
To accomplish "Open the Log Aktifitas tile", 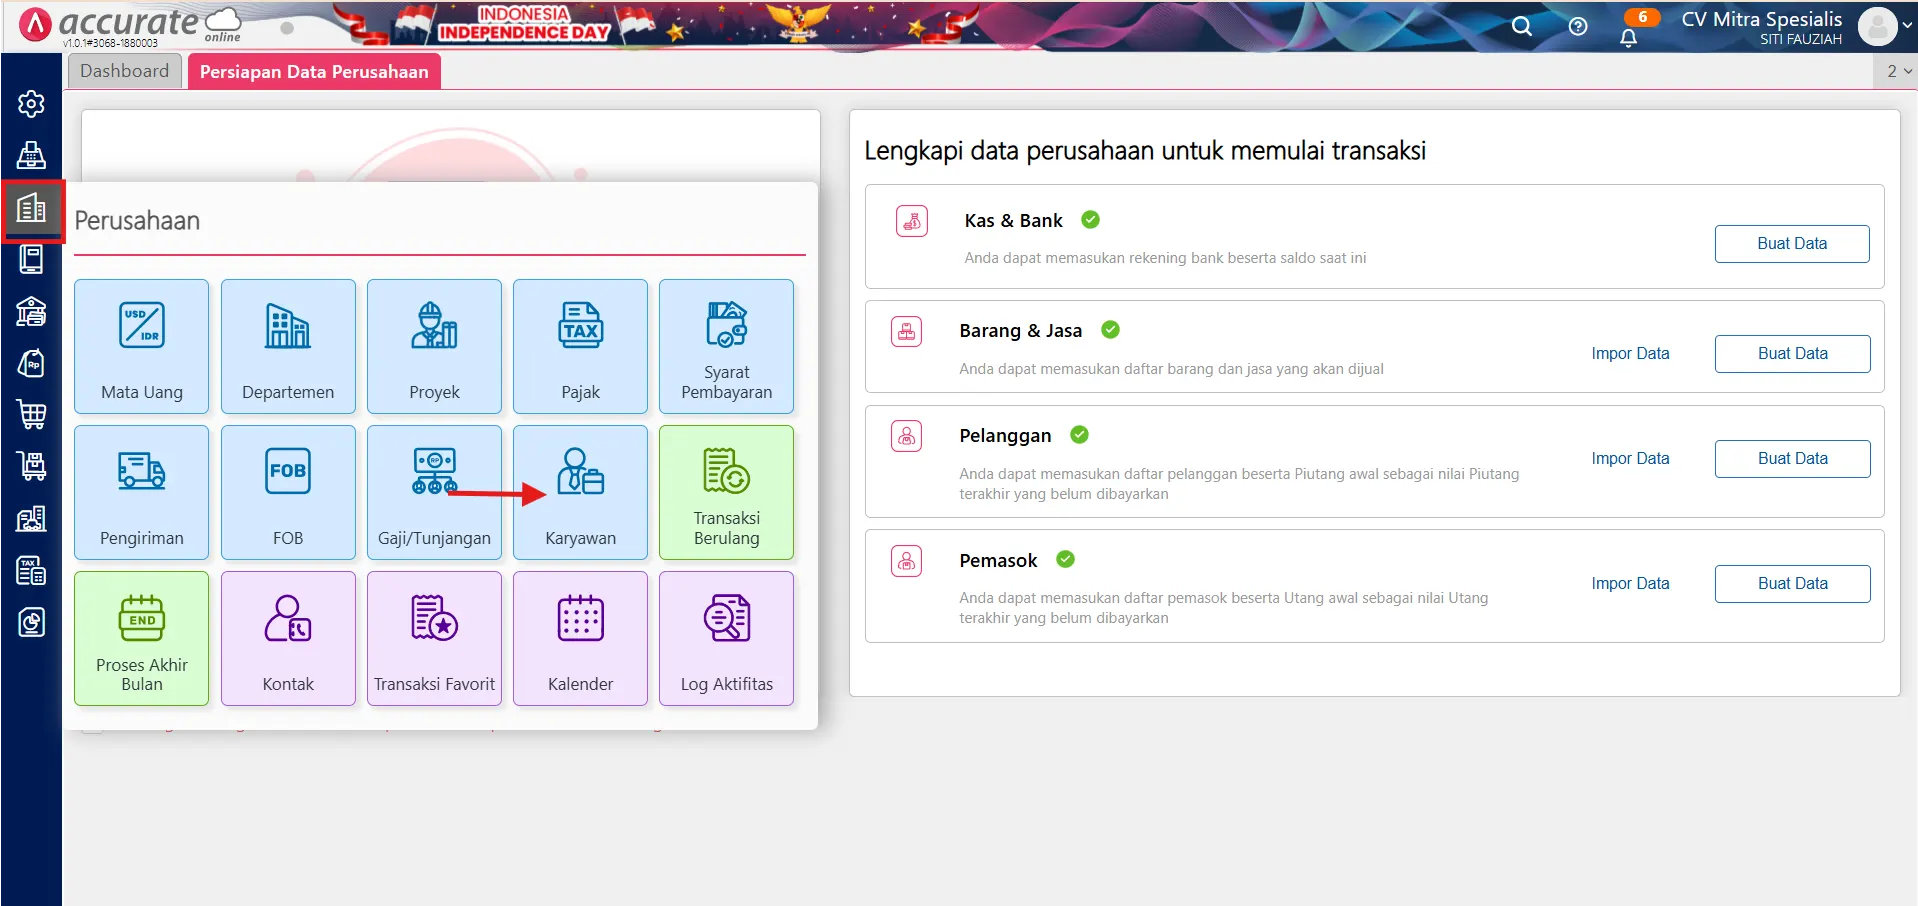I will coord(727,639).
